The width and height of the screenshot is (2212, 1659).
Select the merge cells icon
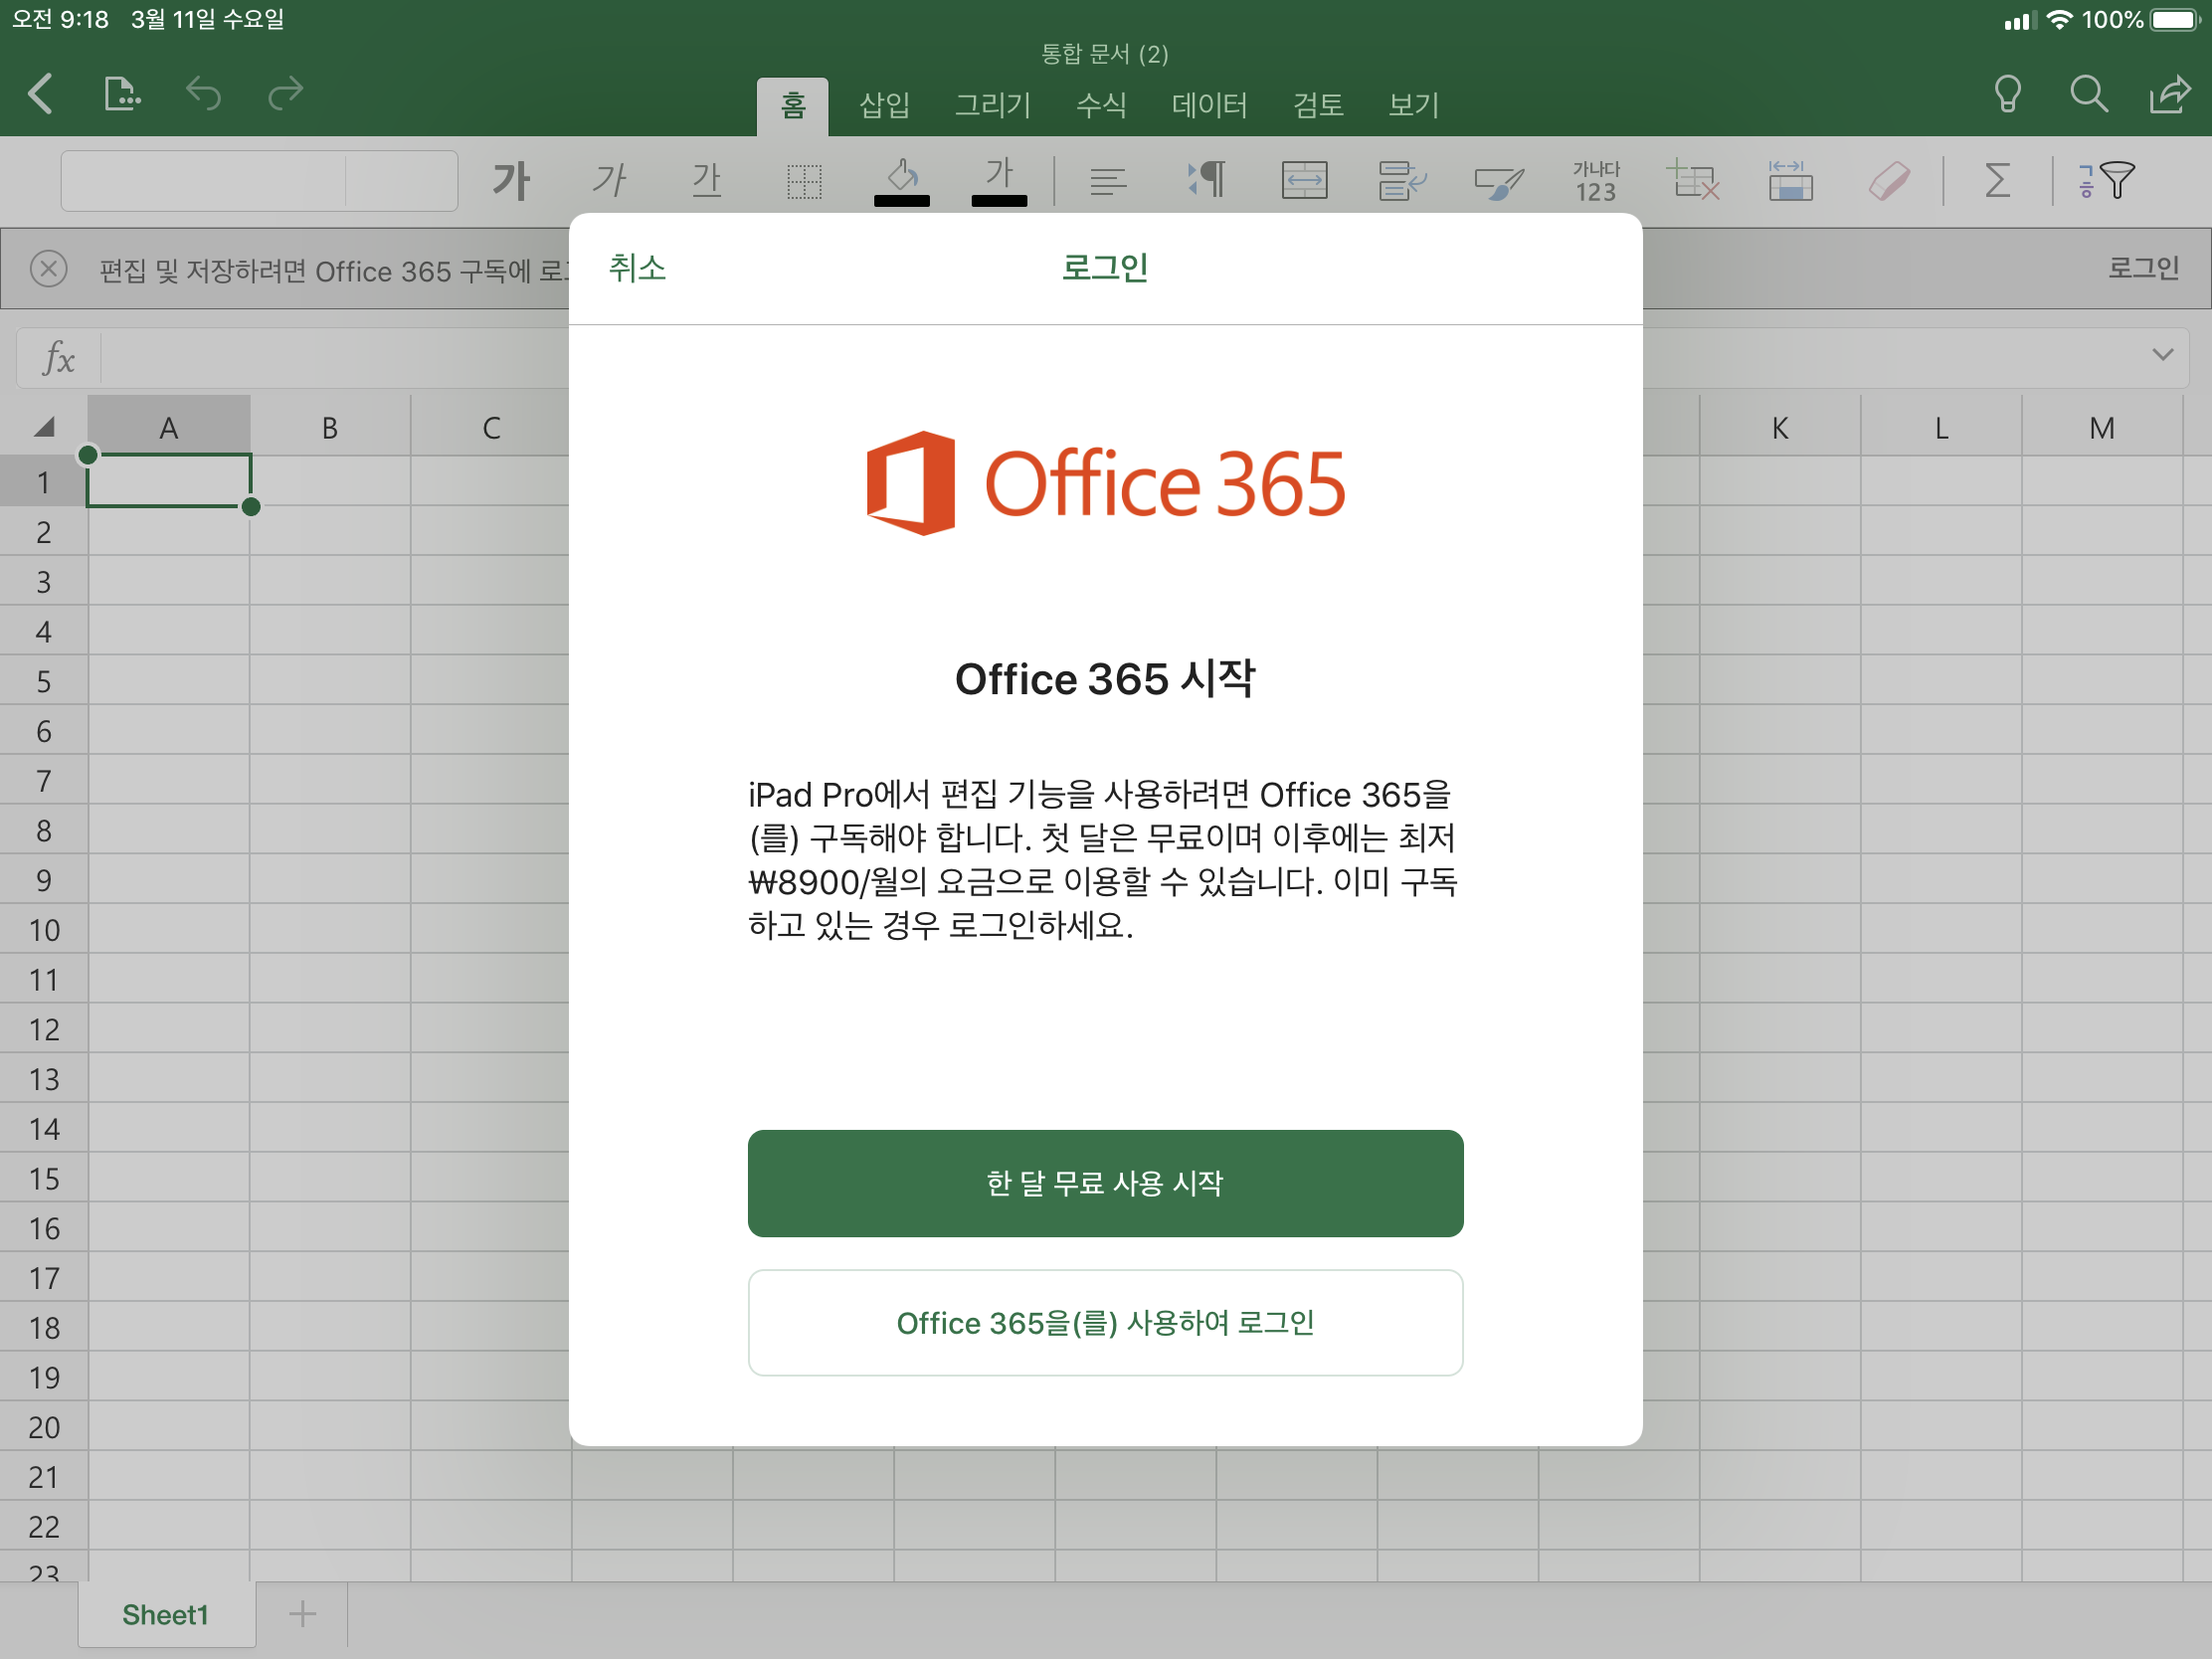[1304, 181]
